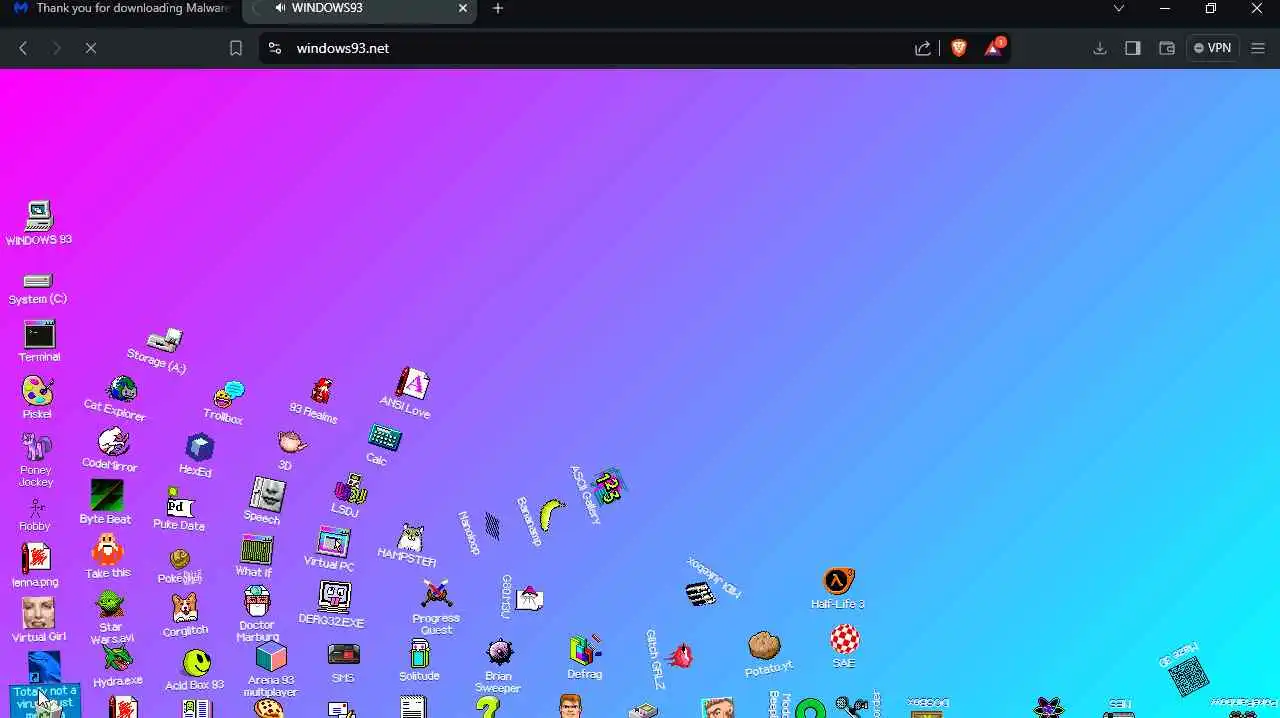
Task: Open the Bananamp banana icon
Action: pyautogui.click(x=550, y=515)
